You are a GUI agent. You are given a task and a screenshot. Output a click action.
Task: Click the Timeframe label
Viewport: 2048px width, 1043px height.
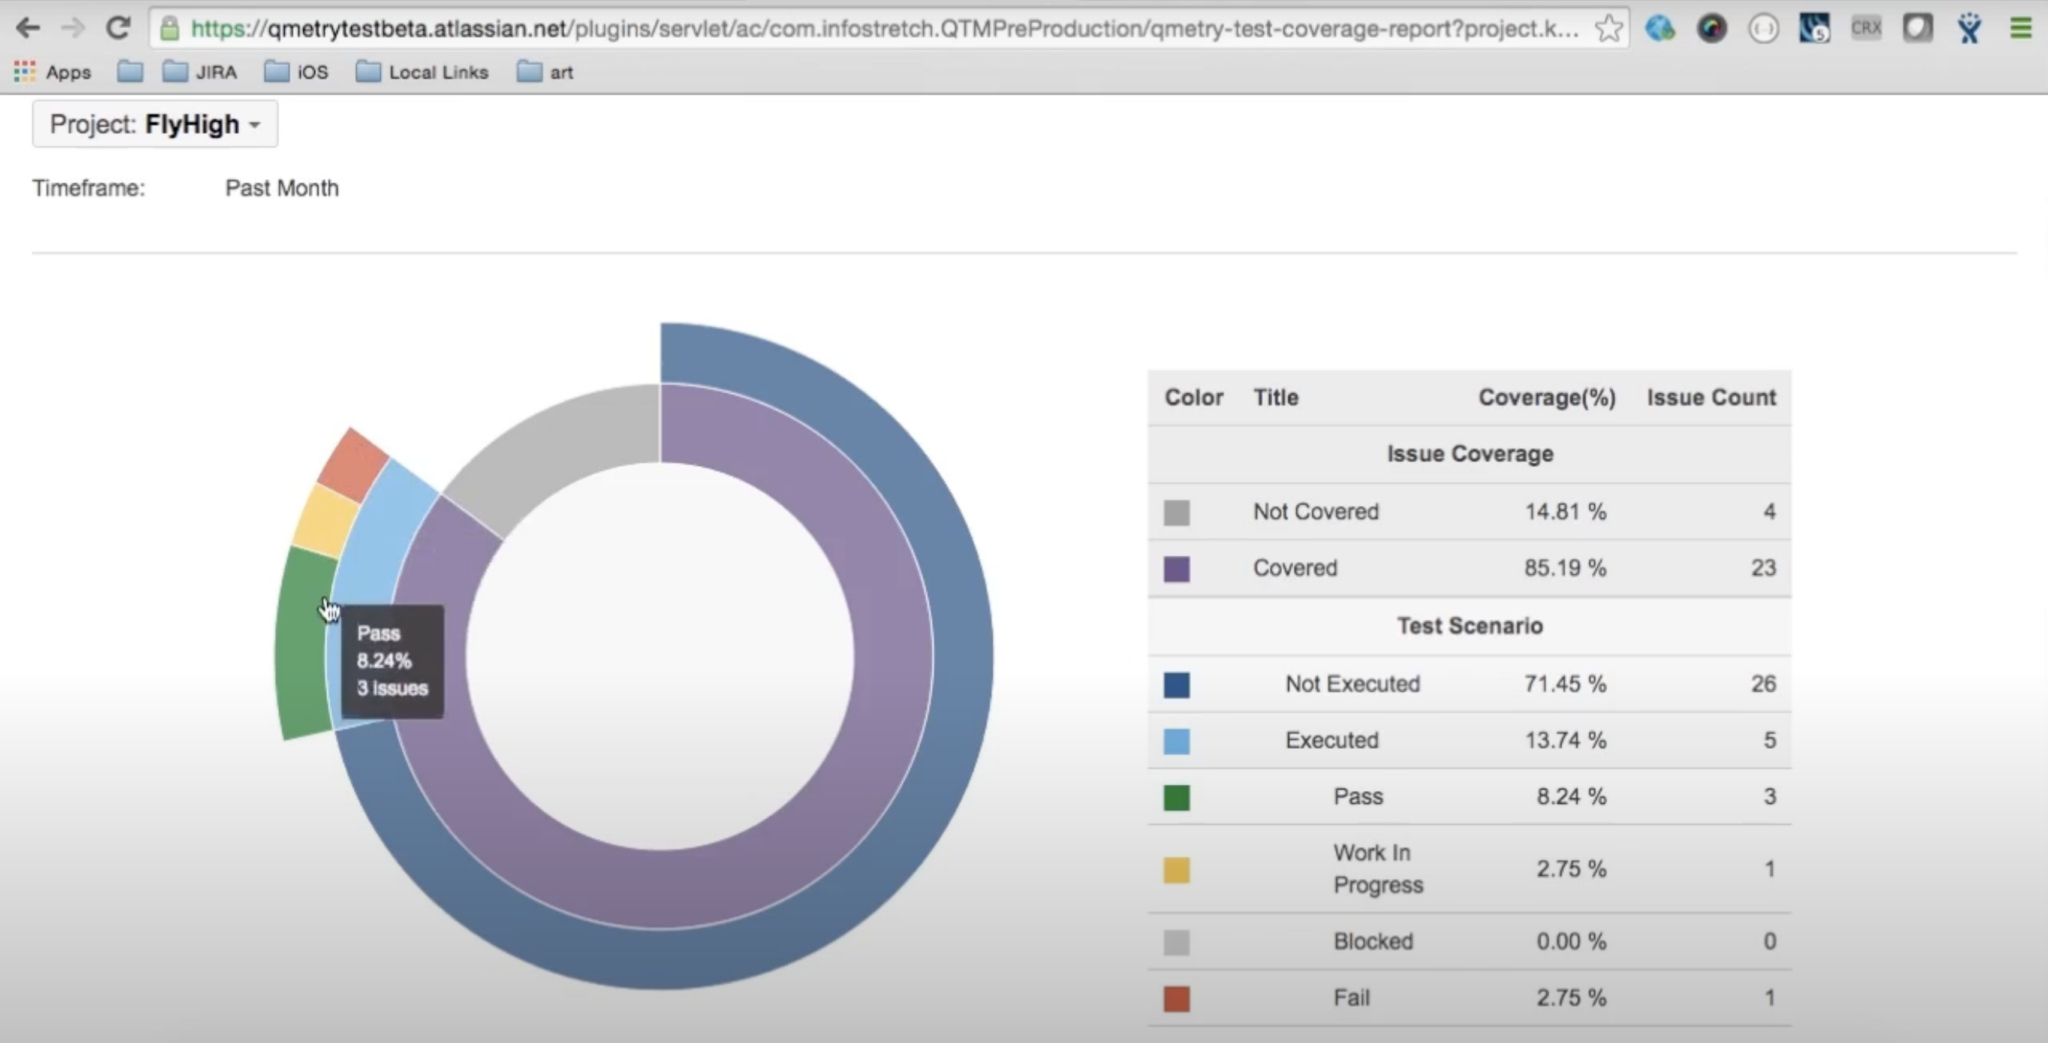[88, 188]
